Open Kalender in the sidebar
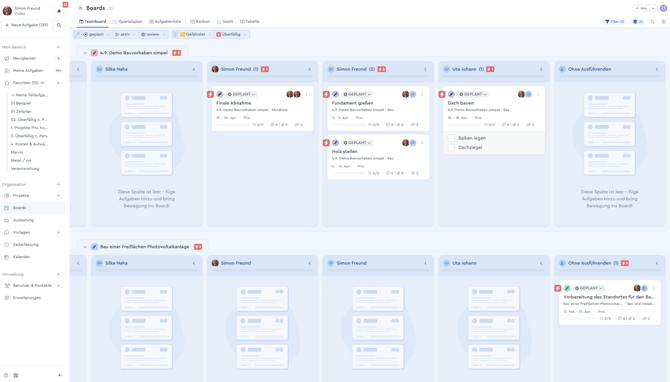Viewport: 670px width, 382px height. click(x=21, y=257)
